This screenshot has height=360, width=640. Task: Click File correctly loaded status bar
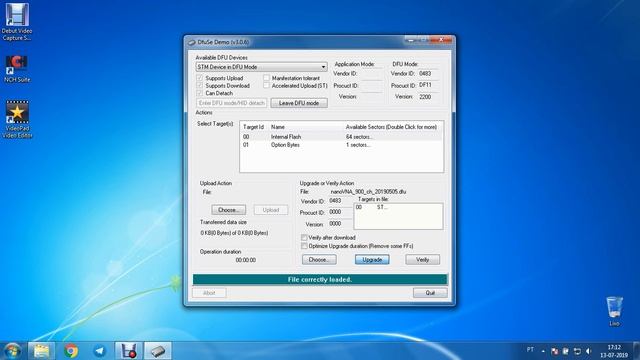(320, 280)
